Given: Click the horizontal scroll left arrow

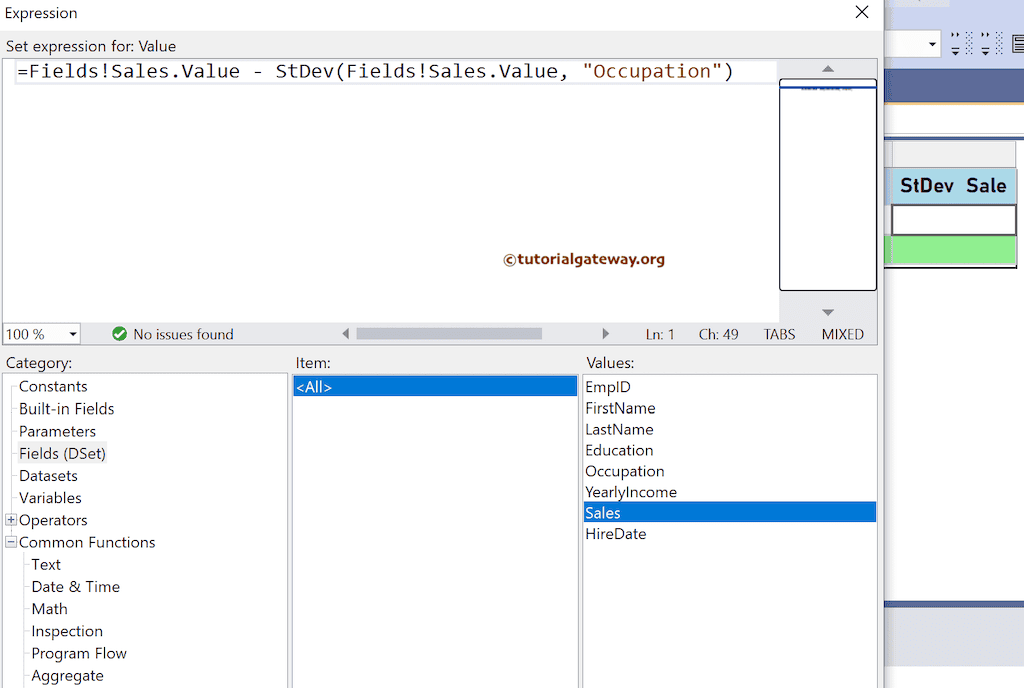Looking at the screenshot, I should (x=346, y=334).
